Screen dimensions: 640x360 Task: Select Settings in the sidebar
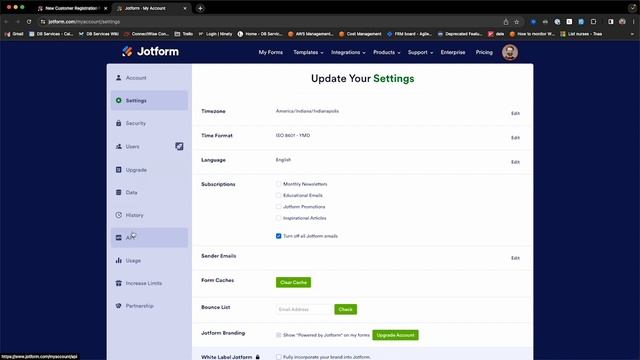(149, 100)
